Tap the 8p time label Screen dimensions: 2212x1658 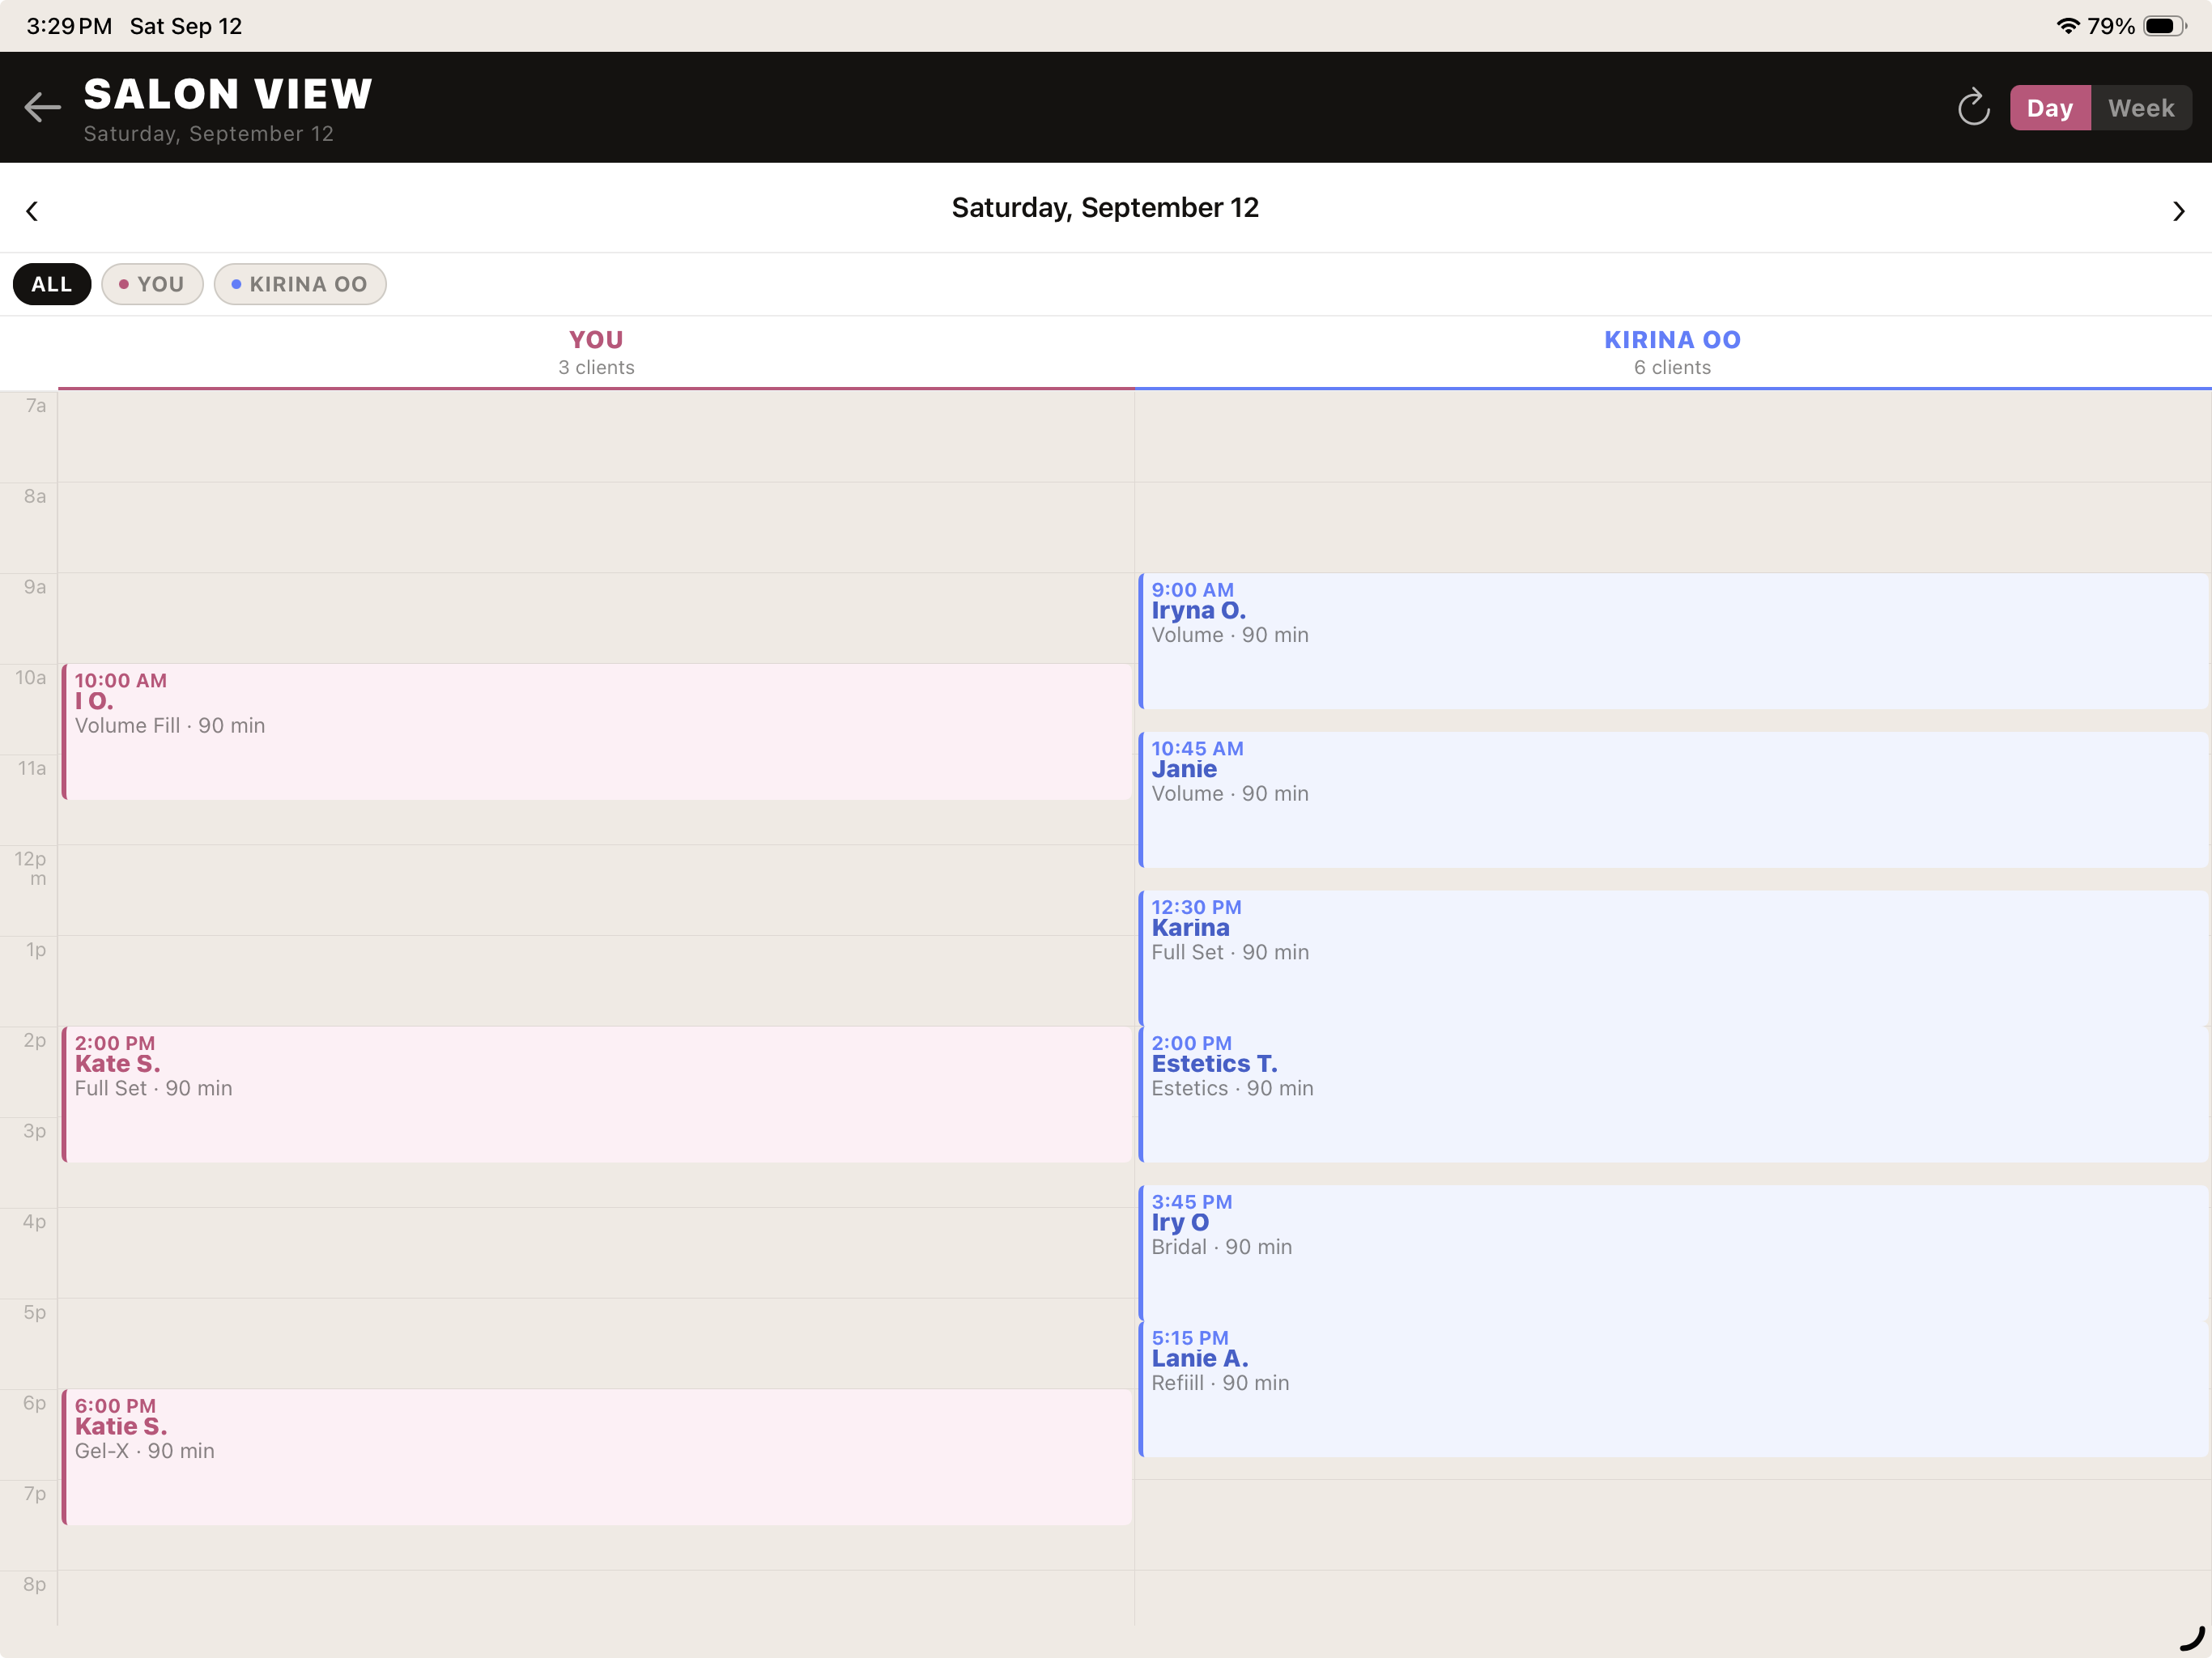(35, 1585)
